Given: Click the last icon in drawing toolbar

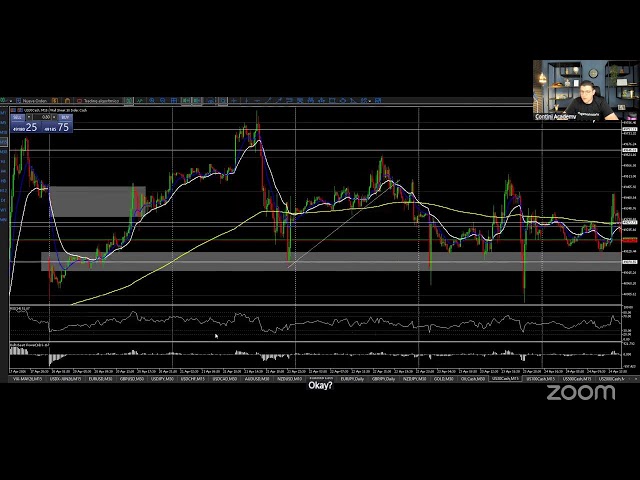Looking at the screenshot, I should [x=378, y=100].
